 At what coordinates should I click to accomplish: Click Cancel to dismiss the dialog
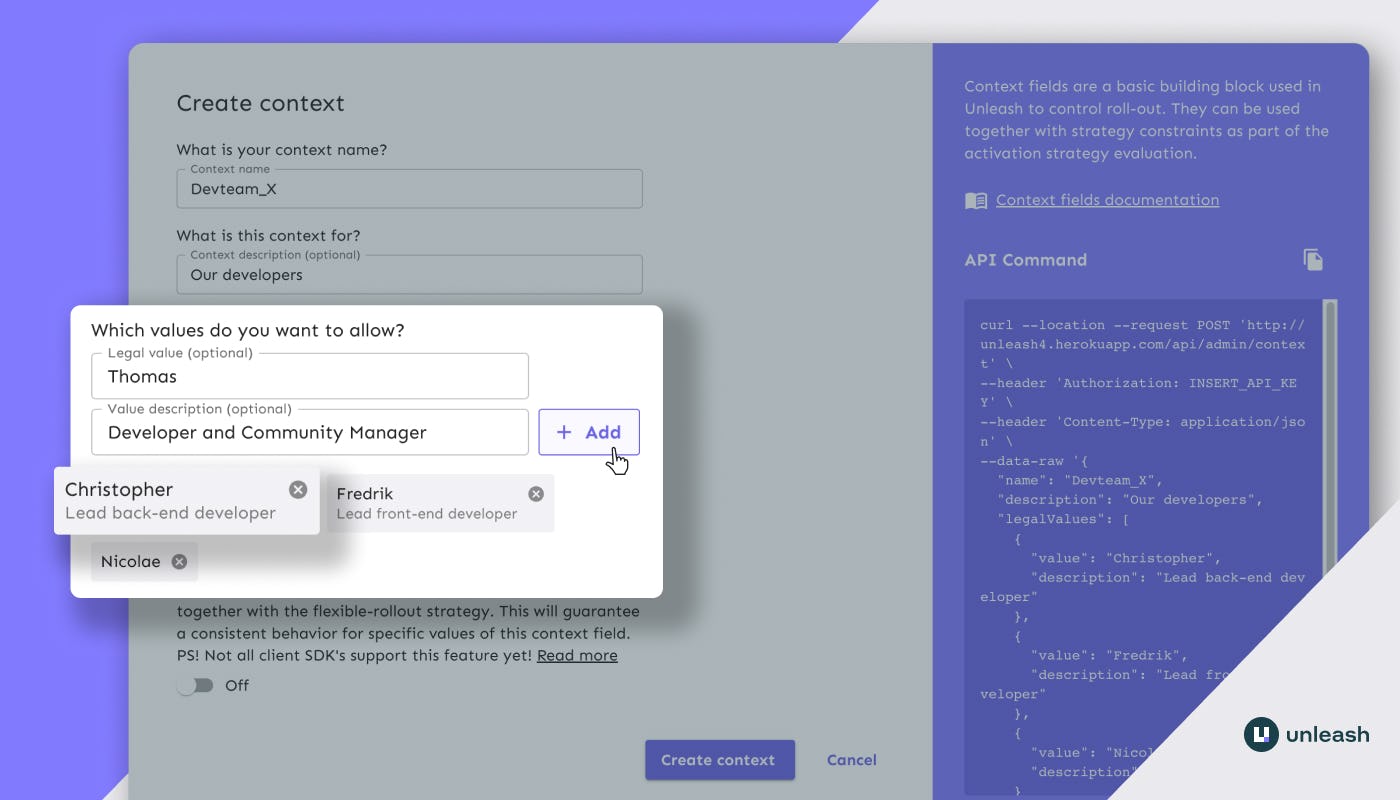(850, 760)
